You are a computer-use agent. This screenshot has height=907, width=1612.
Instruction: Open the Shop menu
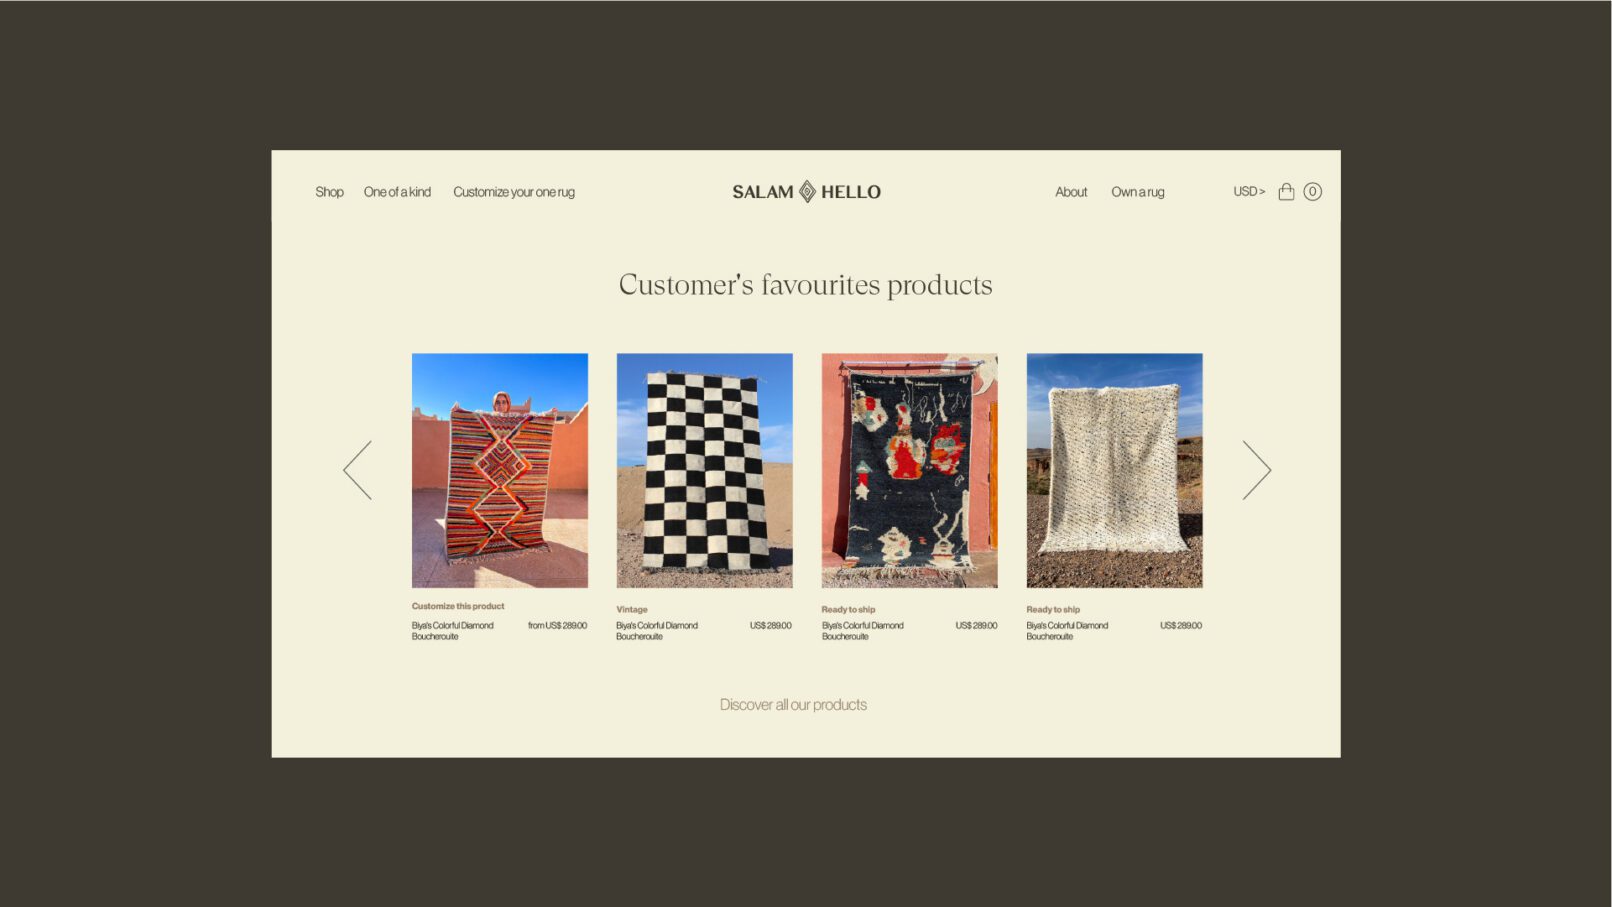[329, 192]
